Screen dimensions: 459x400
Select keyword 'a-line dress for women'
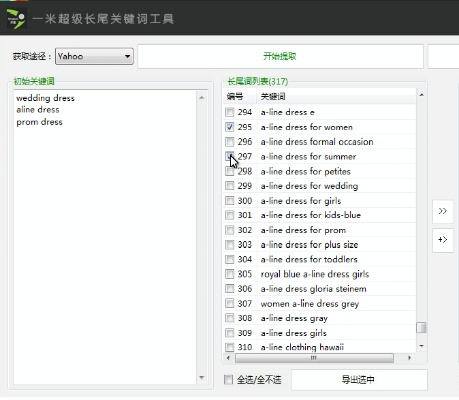click(x=307, y=127)
